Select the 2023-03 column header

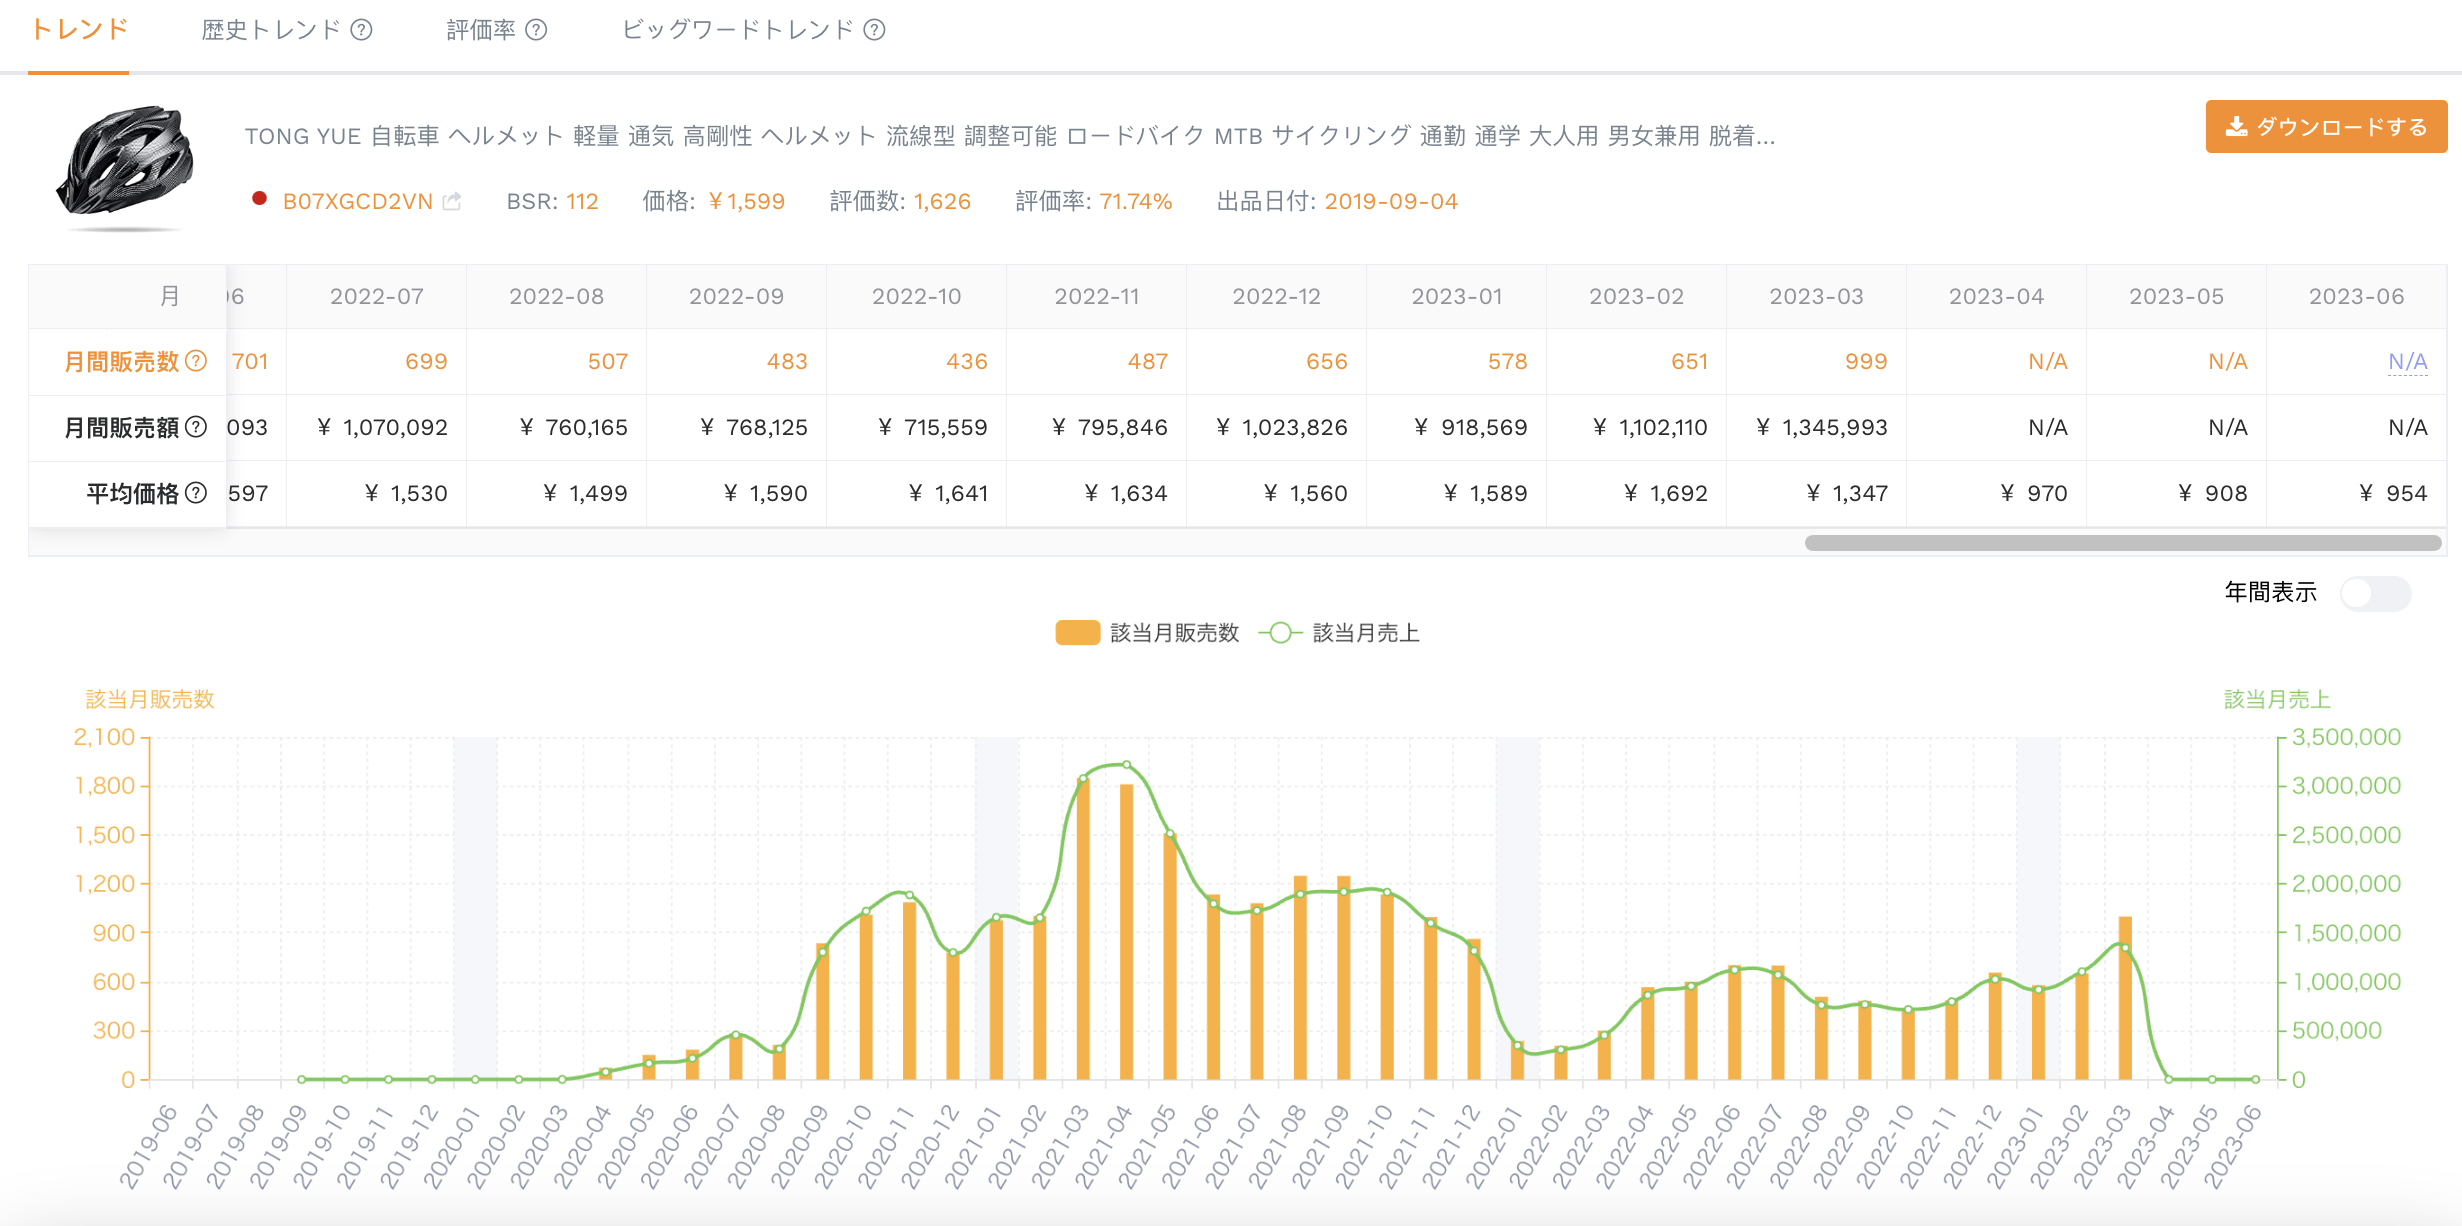coord(1816,297)
